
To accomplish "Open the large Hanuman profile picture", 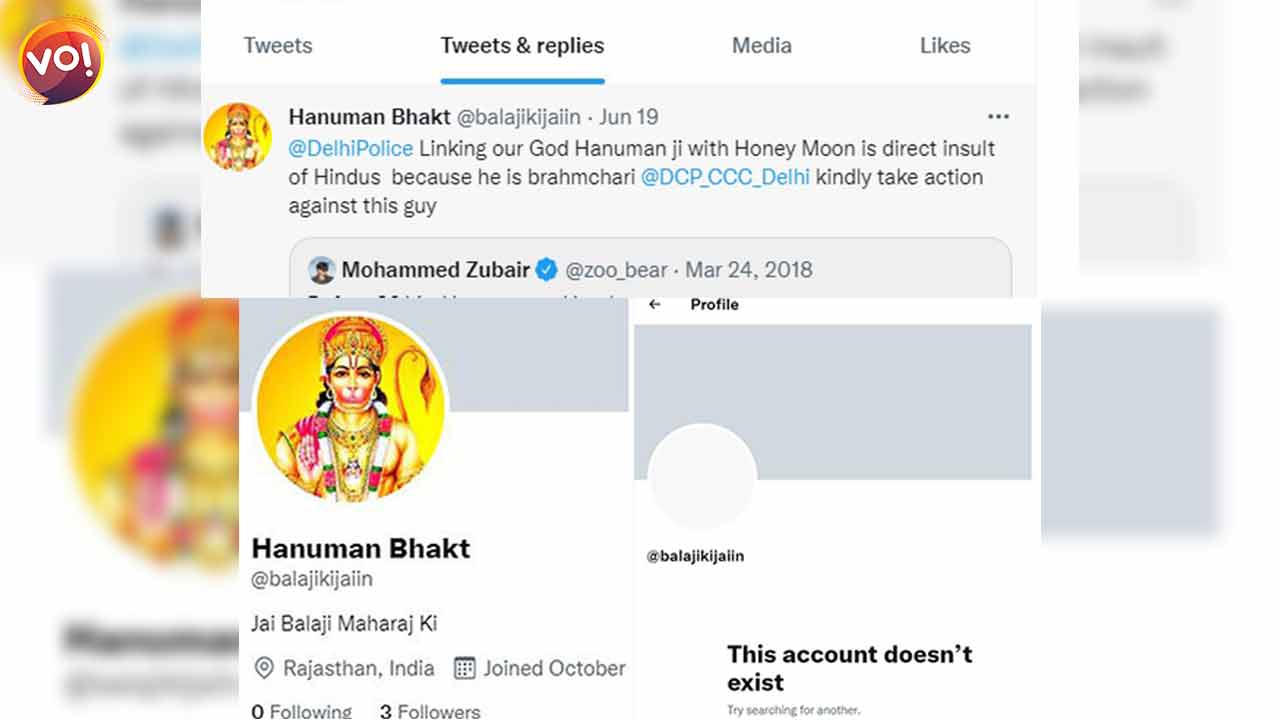I will point(351,407).
